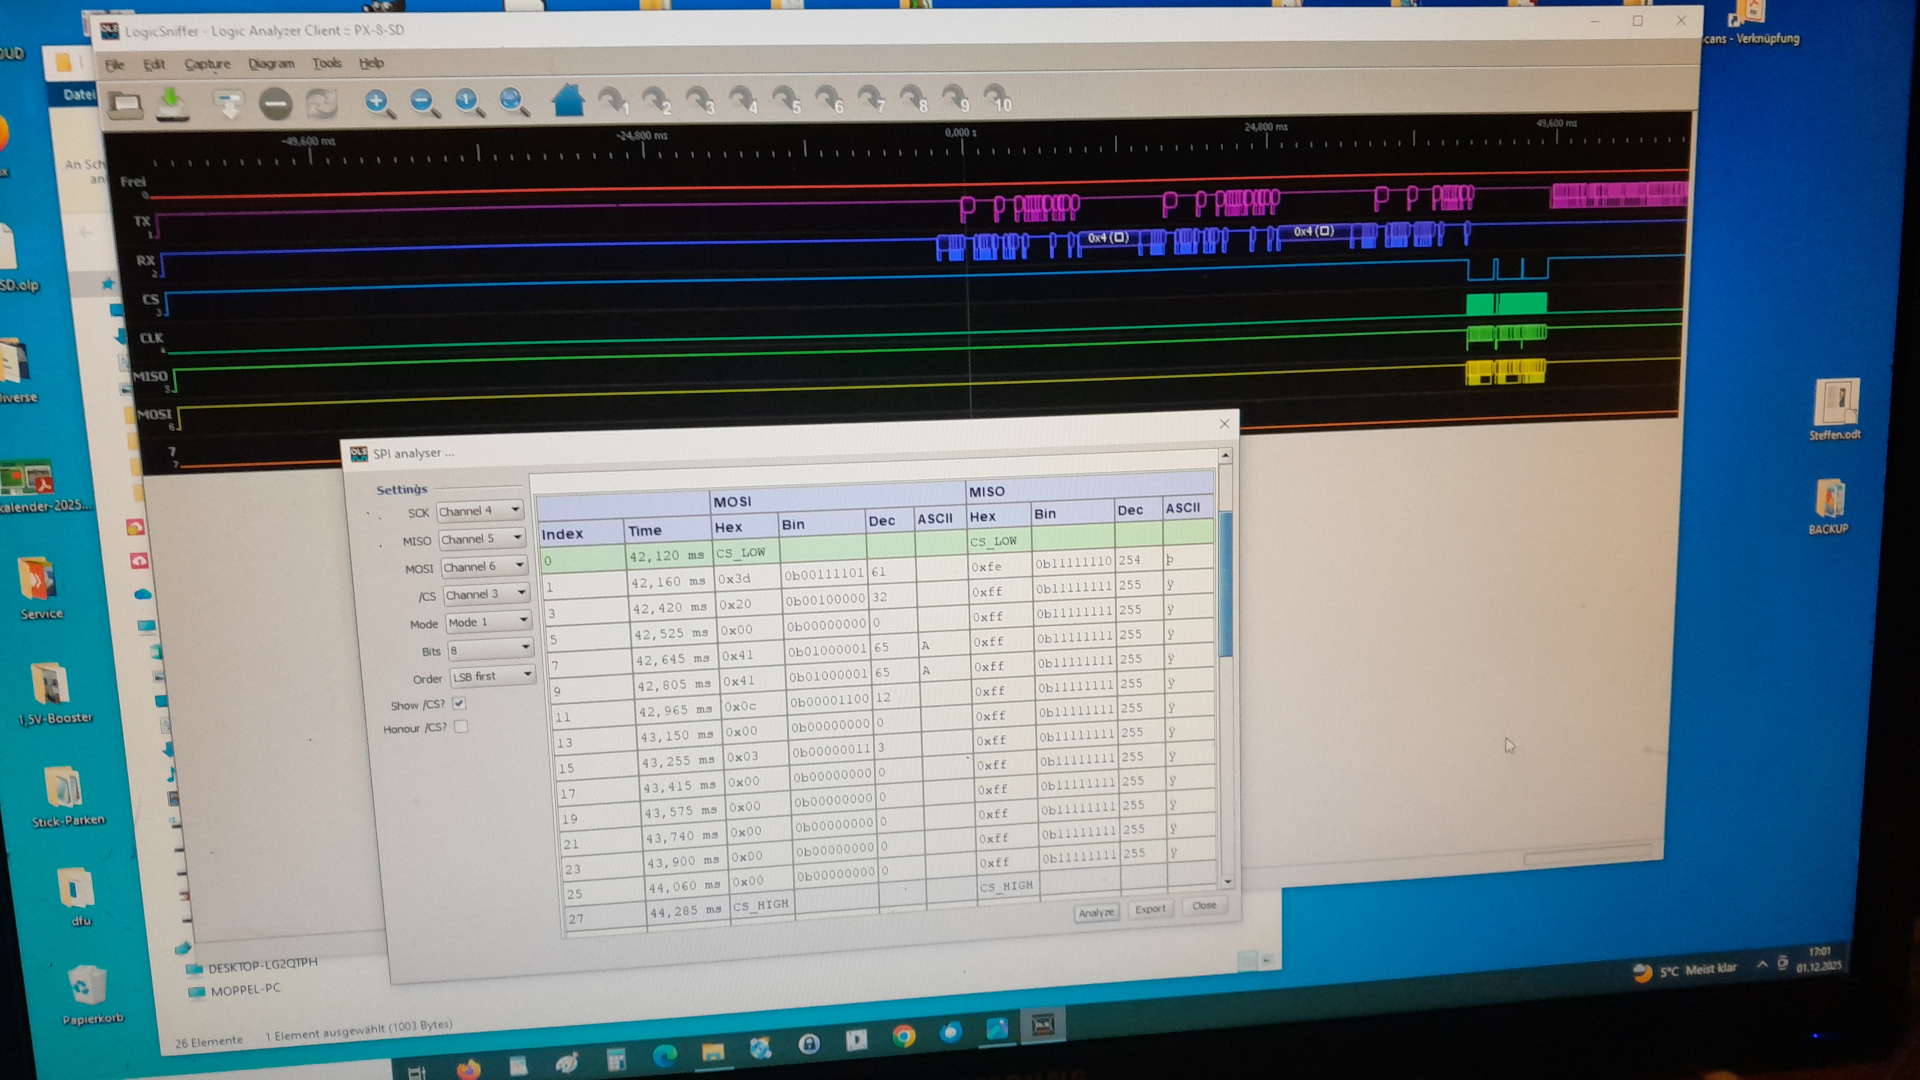Click the Export button
The height and width of the screenshot is (1080, 1920).
point(1150,909)
